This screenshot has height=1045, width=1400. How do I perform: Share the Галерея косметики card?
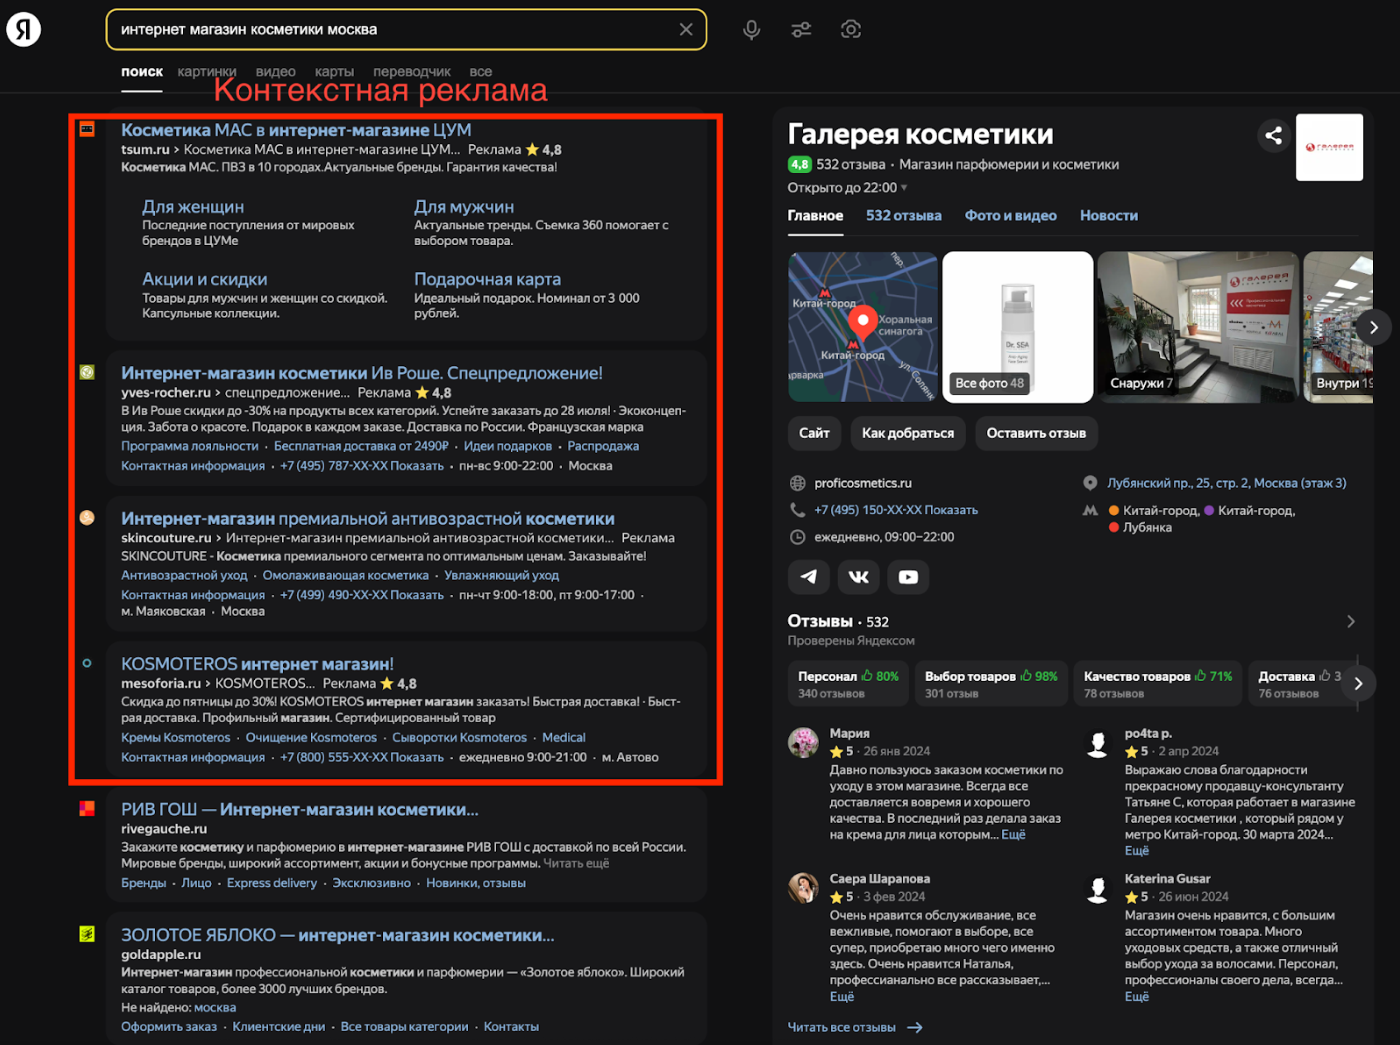pyautogui.click(x=1273, y=135)
